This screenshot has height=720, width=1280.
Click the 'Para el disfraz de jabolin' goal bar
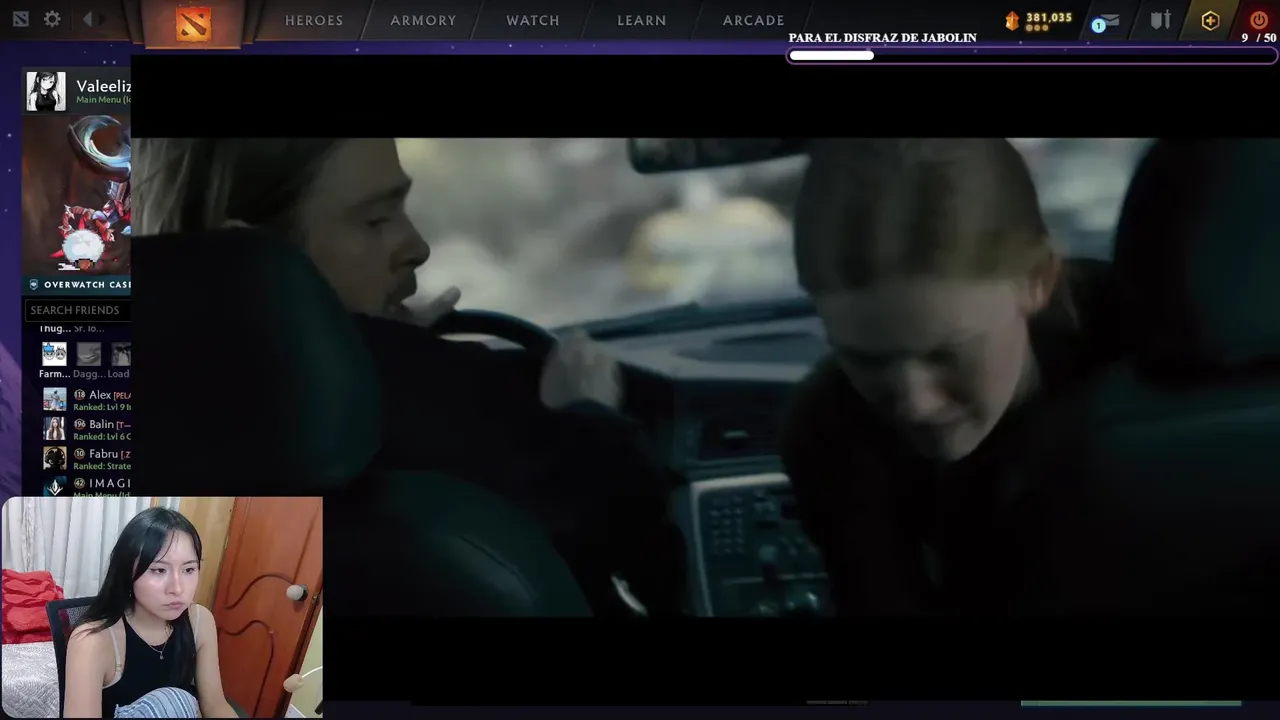tap(1032, 56)
